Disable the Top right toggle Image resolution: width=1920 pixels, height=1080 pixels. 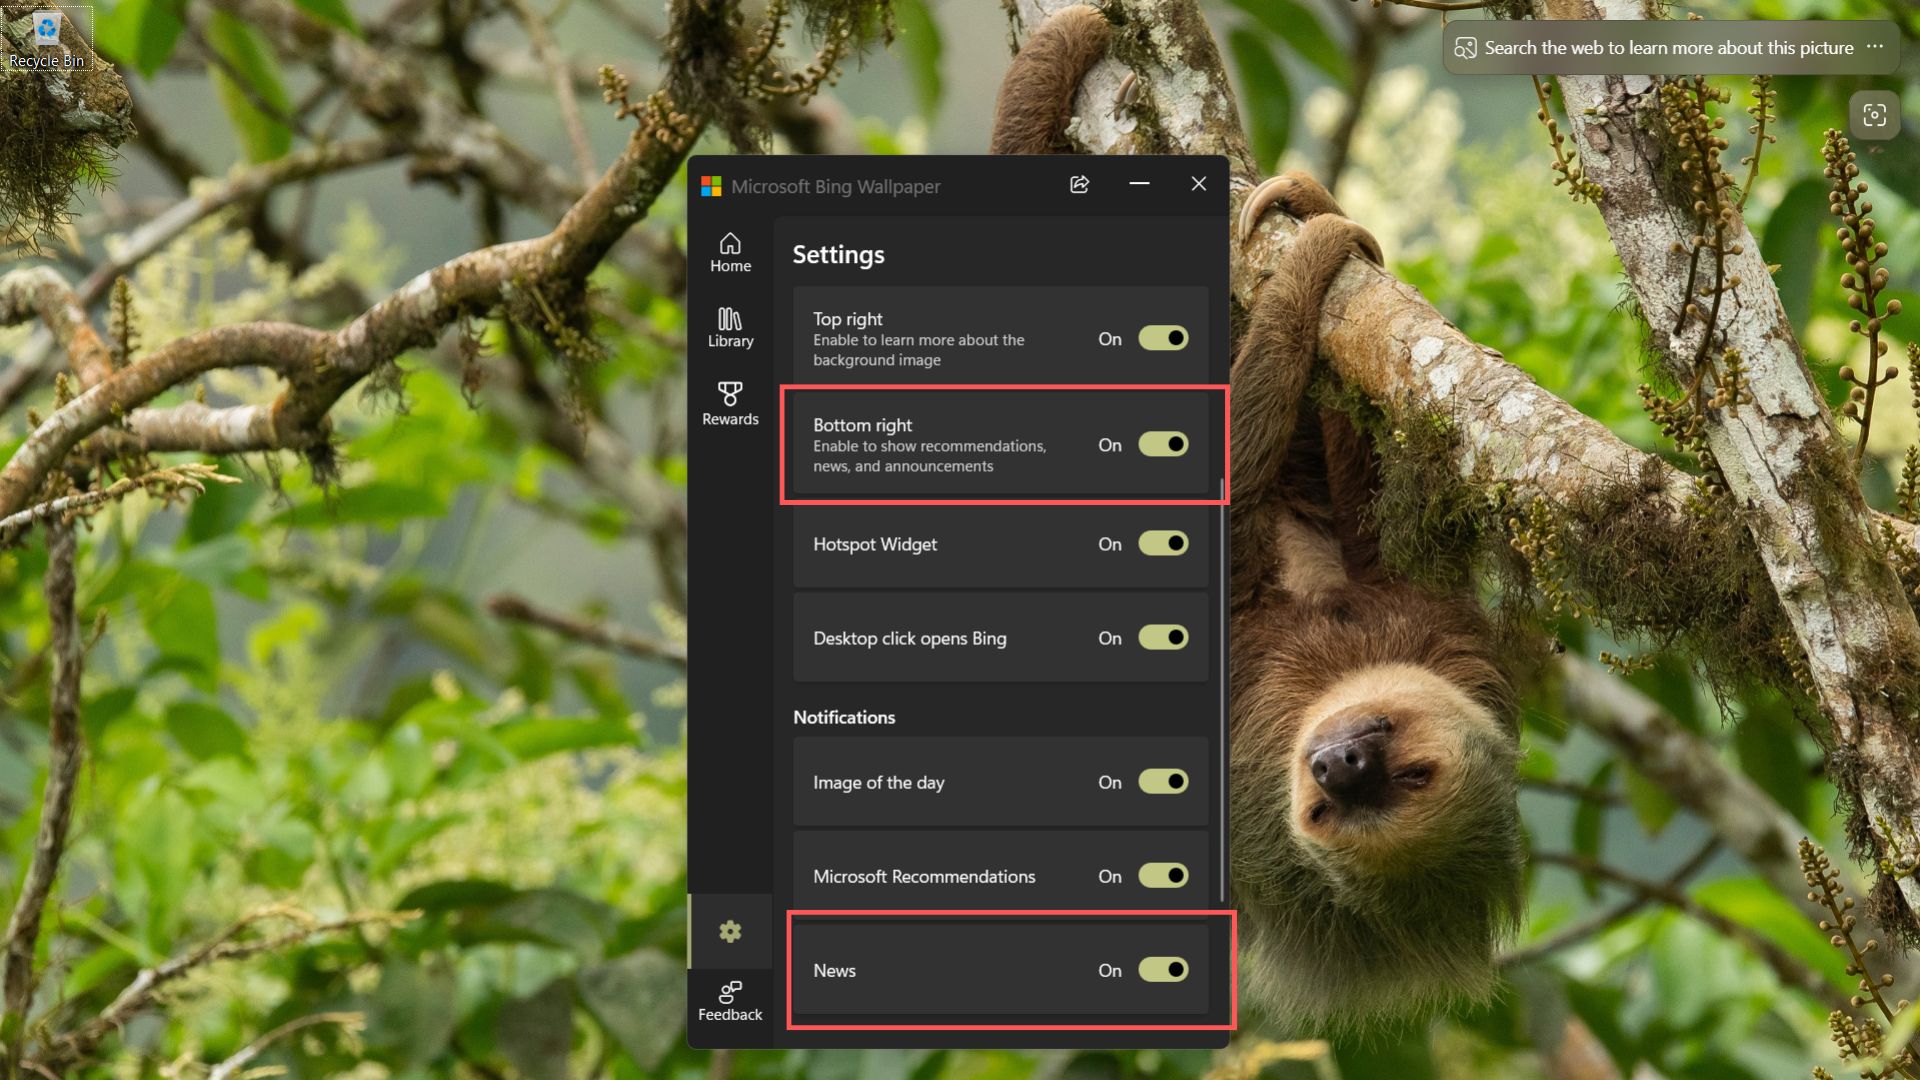pyautogui.click(x=1163, y=338)
